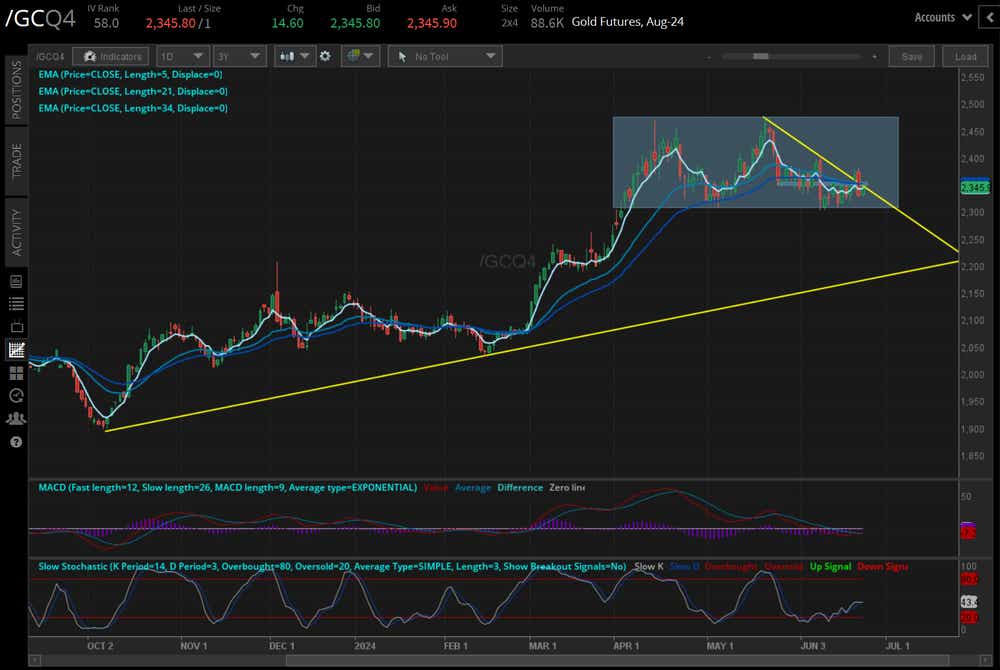Click the IV Rank value 58.0
1000x670 pixels.
(x=106, y=23)
